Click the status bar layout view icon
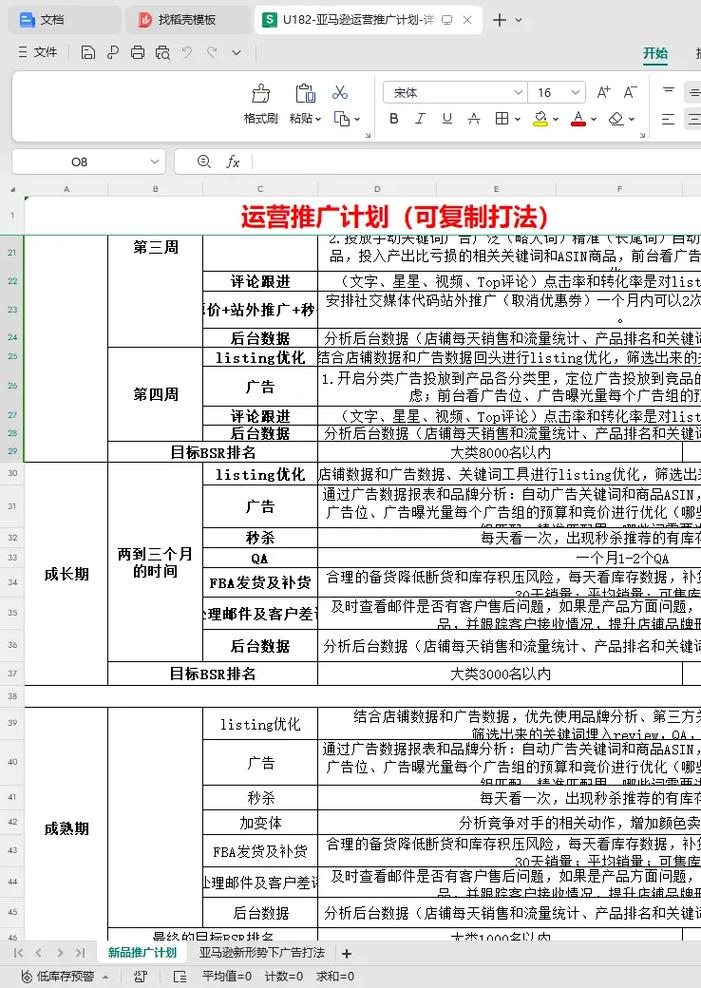 (180, 976)
